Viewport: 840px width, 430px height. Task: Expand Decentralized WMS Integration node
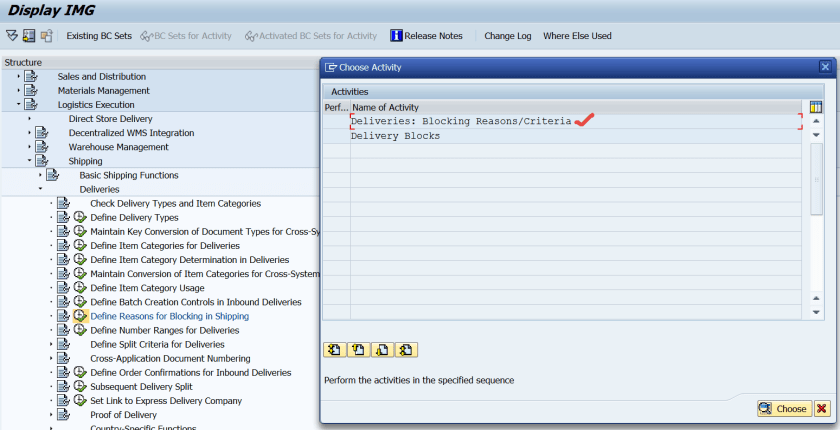point(29,133)
